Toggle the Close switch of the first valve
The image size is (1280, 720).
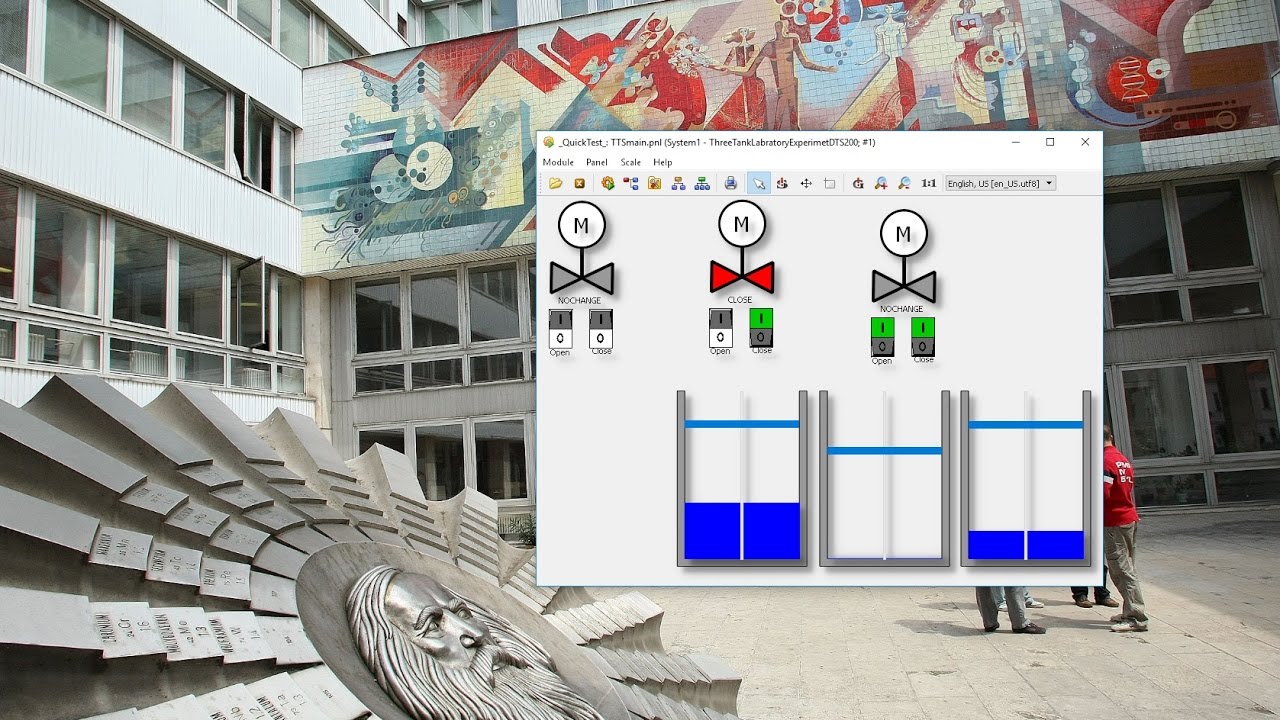601,328
